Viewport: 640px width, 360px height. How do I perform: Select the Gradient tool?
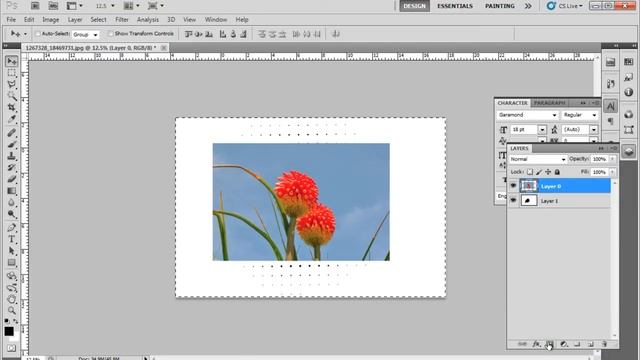pyautogui.click(x=11, y=191)
